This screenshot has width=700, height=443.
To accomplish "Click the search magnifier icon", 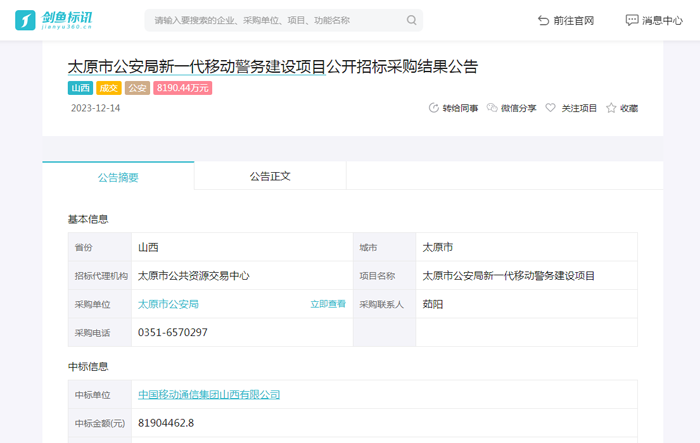I will coord(411,20).
